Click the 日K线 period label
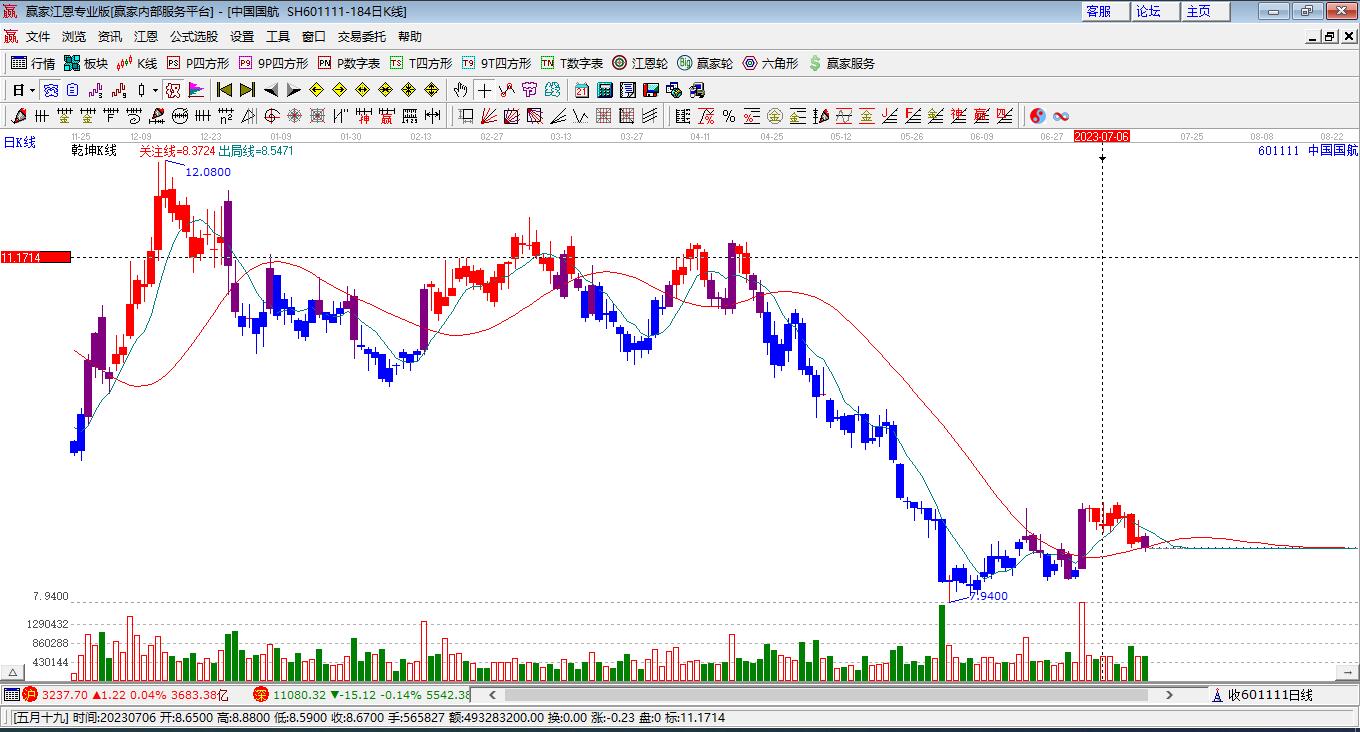Viewport: 1360px width, 732px height. click(20, 142)
